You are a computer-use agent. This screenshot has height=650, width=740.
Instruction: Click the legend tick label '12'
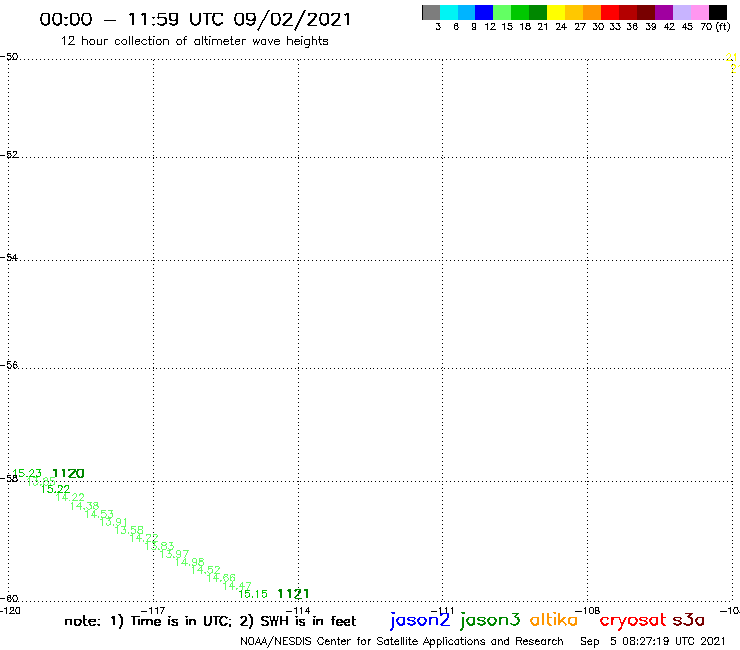pyautogui.click(x=490, y=27)
